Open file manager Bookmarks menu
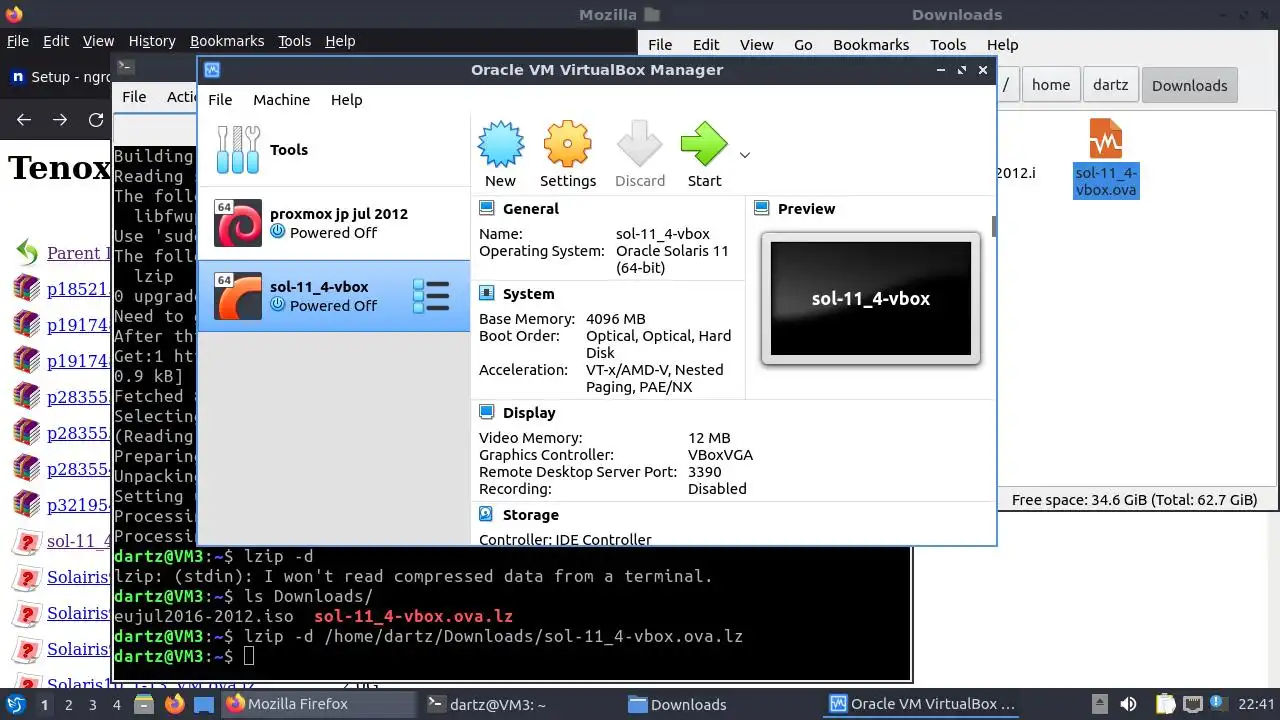1280x720 pixels. pos(871,44)
